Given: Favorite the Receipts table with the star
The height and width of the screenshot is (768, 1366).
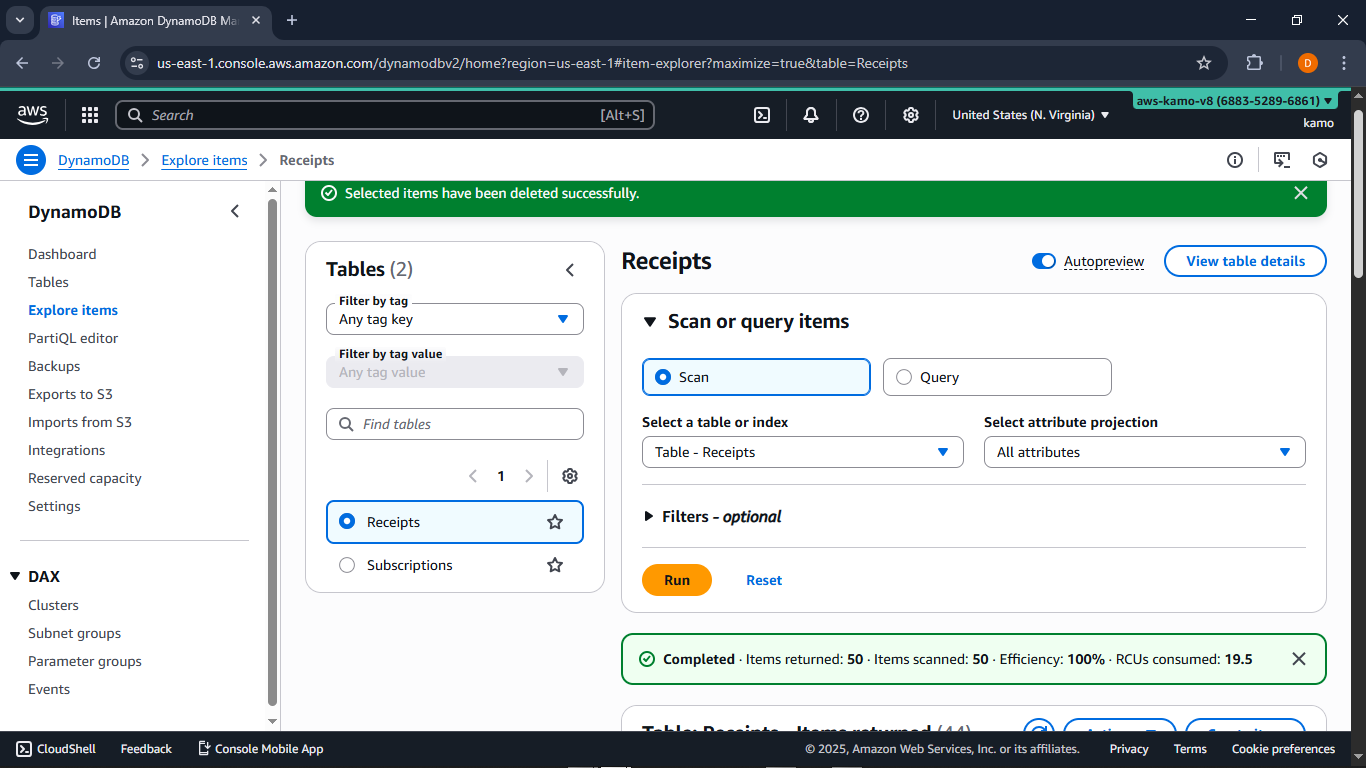Looking at the screenshot, I should pyautogui.click(x=554, y=521).
